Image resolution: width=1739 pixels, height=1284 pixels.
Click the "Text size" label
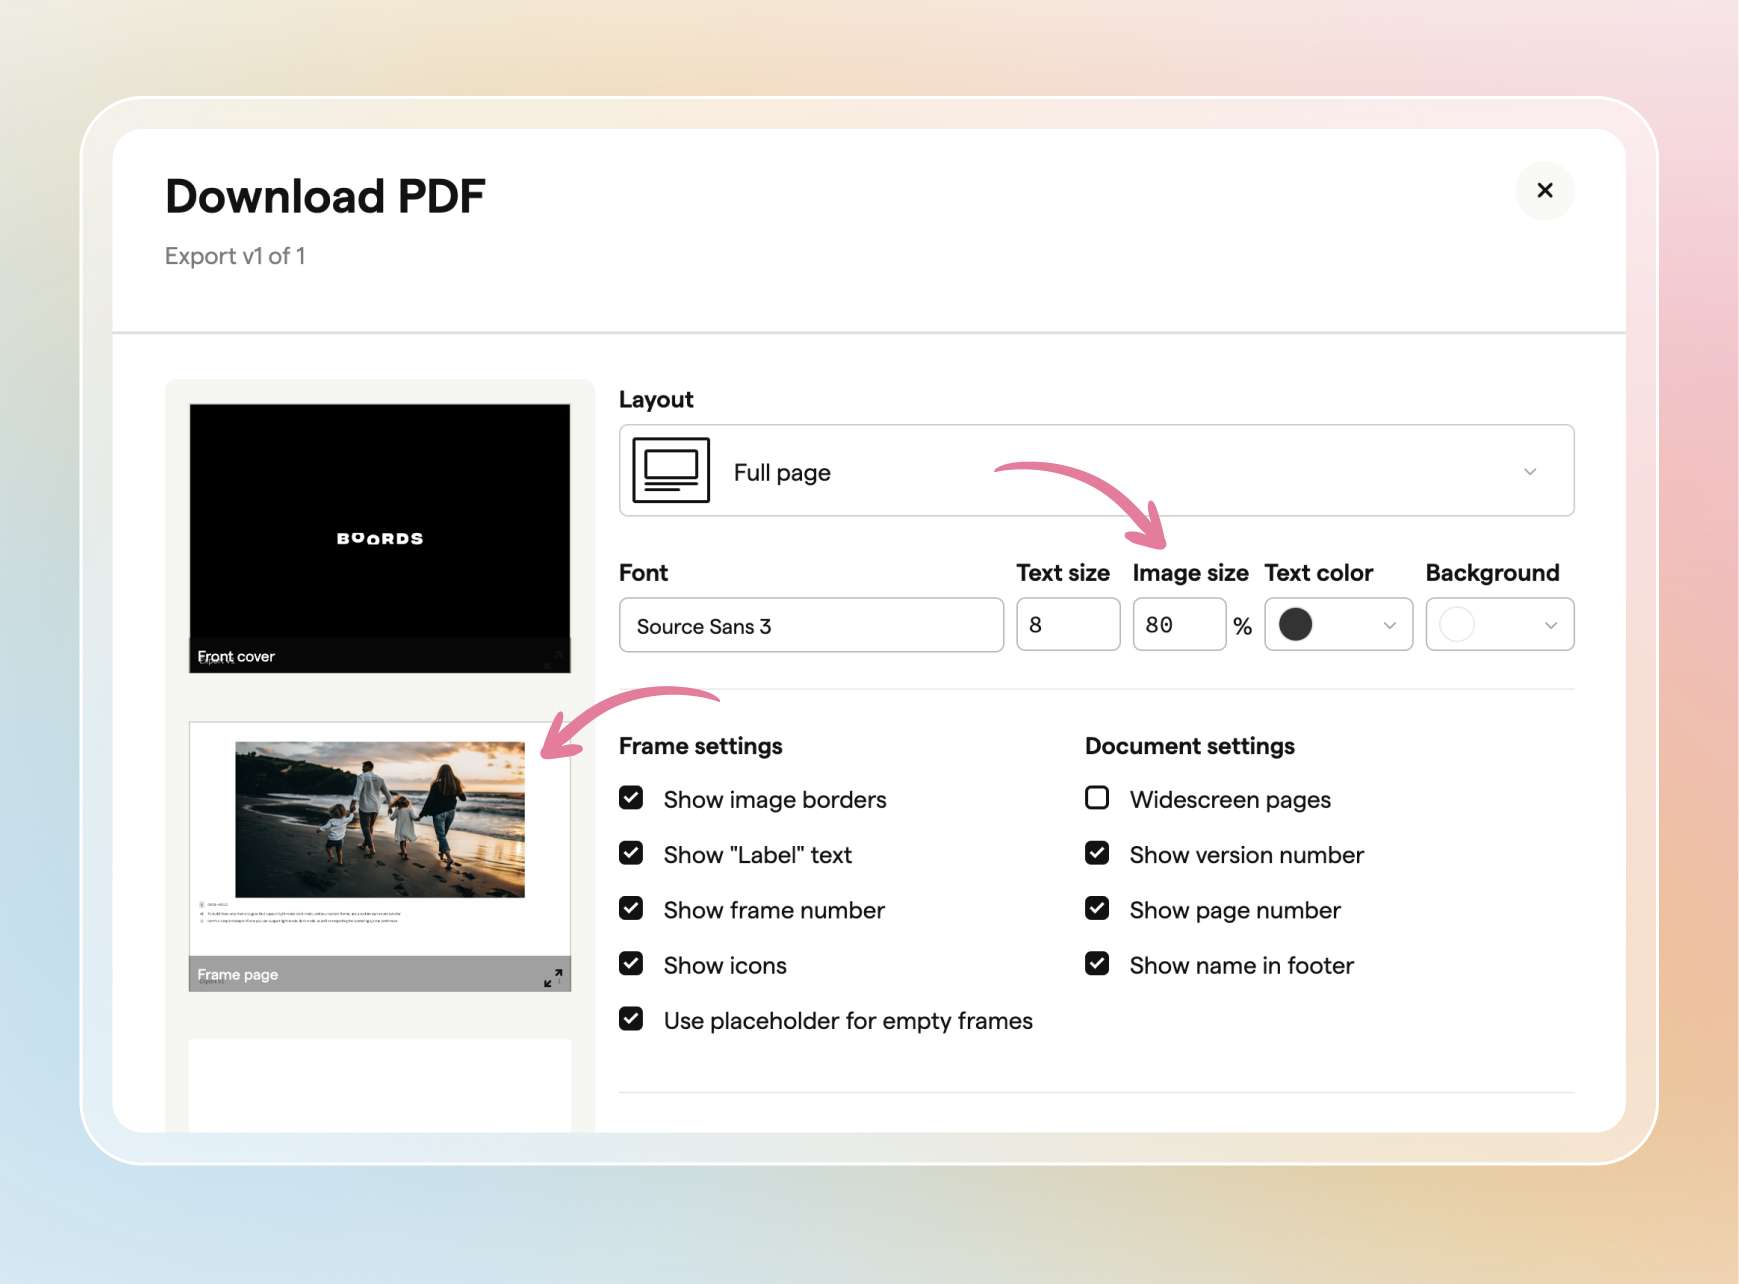pos(1063,573)
